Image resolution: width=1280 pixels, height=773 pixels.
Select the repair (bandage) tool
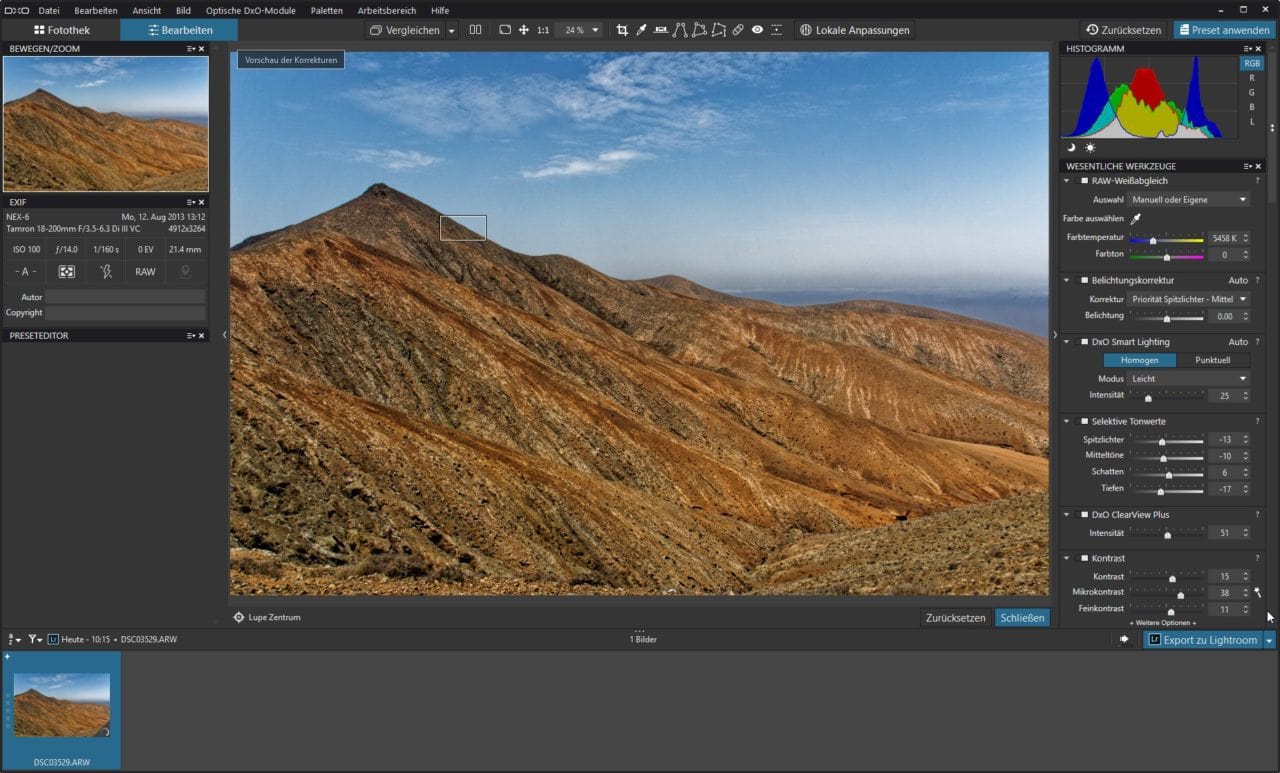coord(737,30)
